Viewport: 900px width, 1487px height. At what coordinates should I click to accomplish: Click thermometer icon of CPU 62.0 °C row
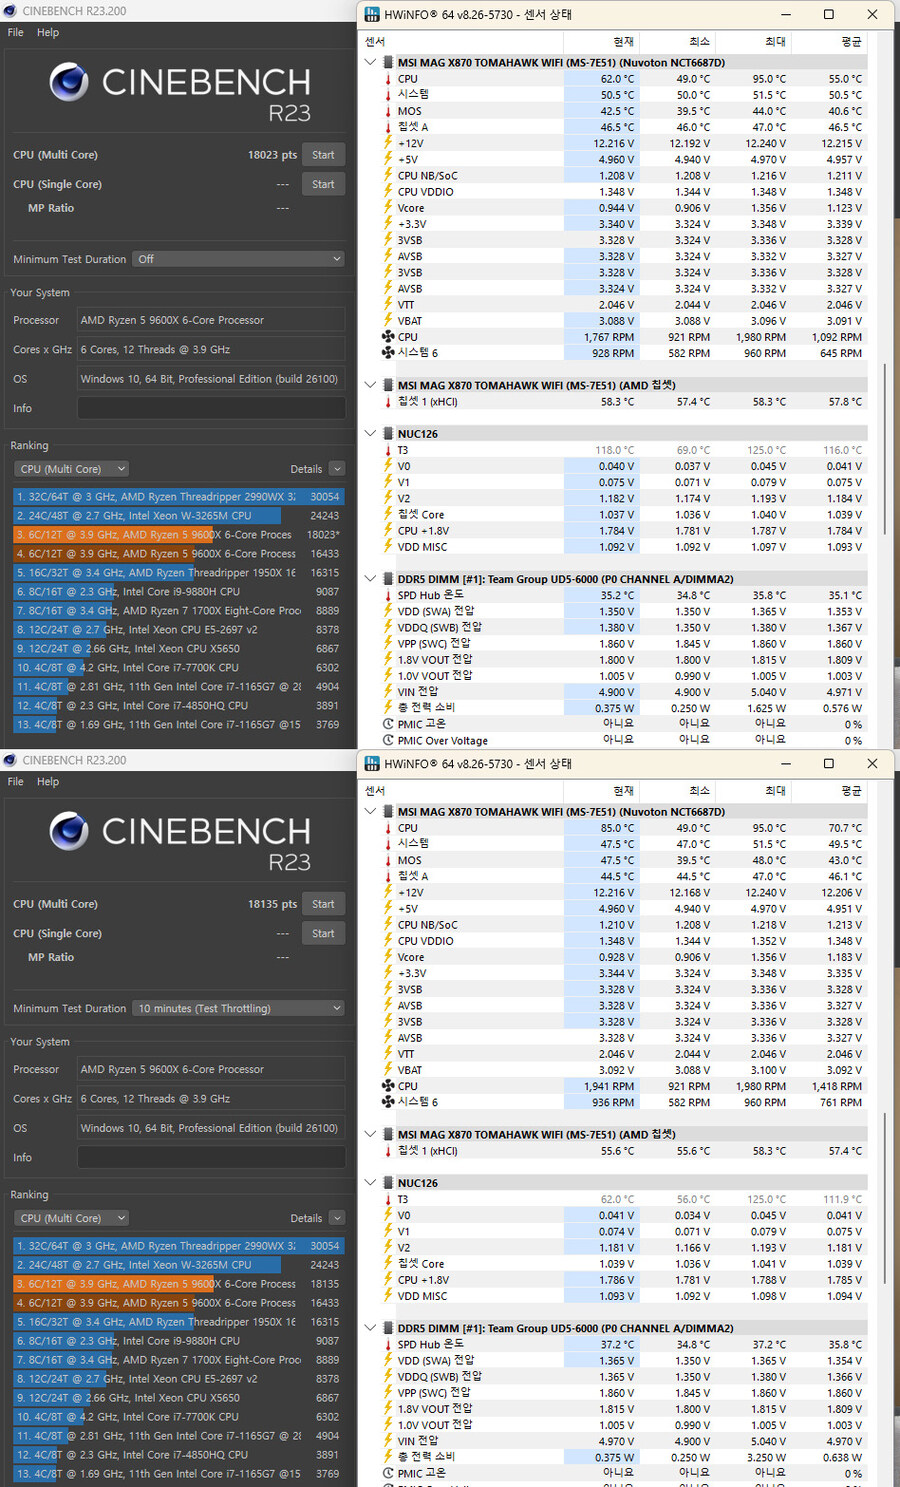(x=388, y=79)
